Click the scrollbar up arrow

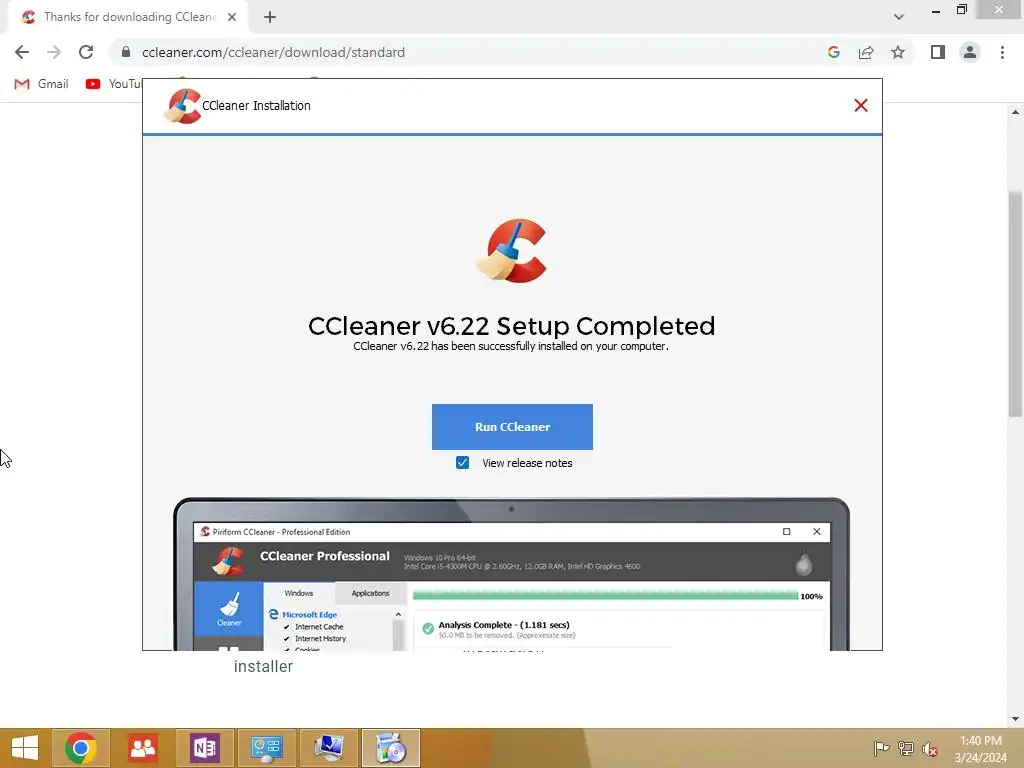1015,112
